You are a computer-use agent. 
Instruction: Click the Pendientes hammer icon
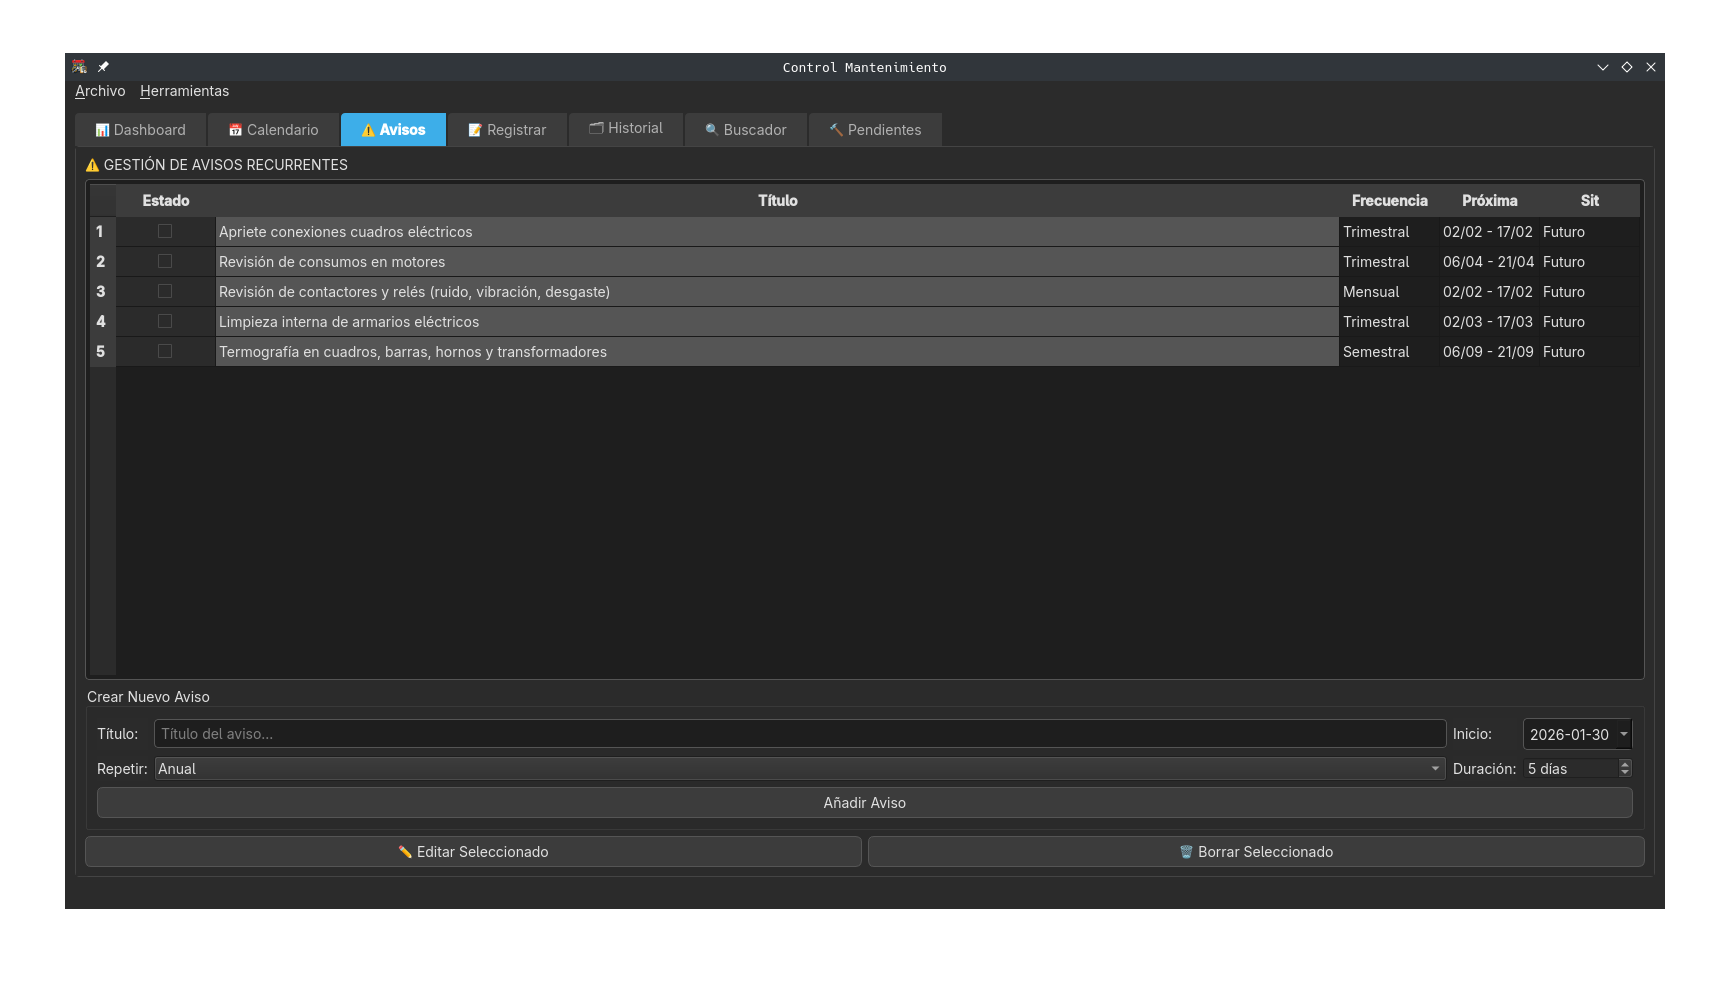pyautogui.click(x=836, y=130)
